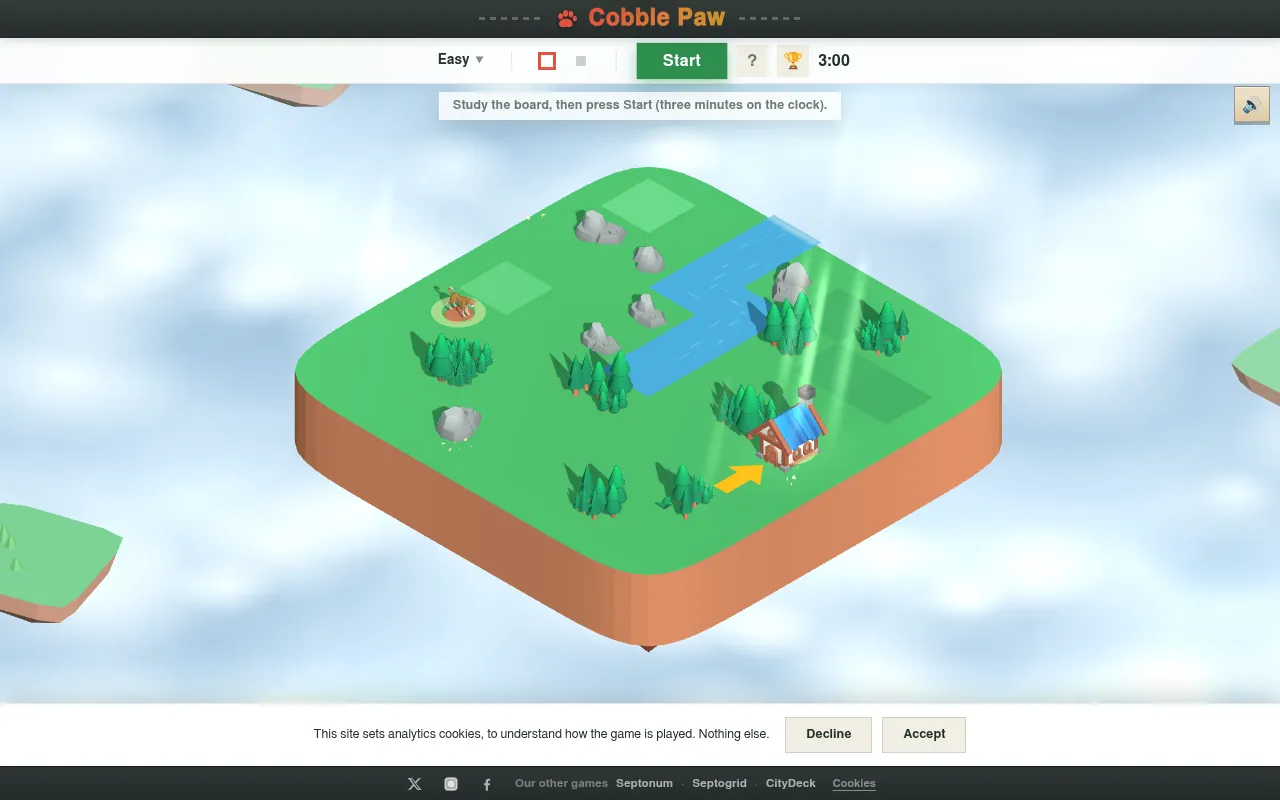Screen dimensions: 1280x800
Task: Click the Cobble Paw title
Action: pyautogui.click(x=657, y=18)
